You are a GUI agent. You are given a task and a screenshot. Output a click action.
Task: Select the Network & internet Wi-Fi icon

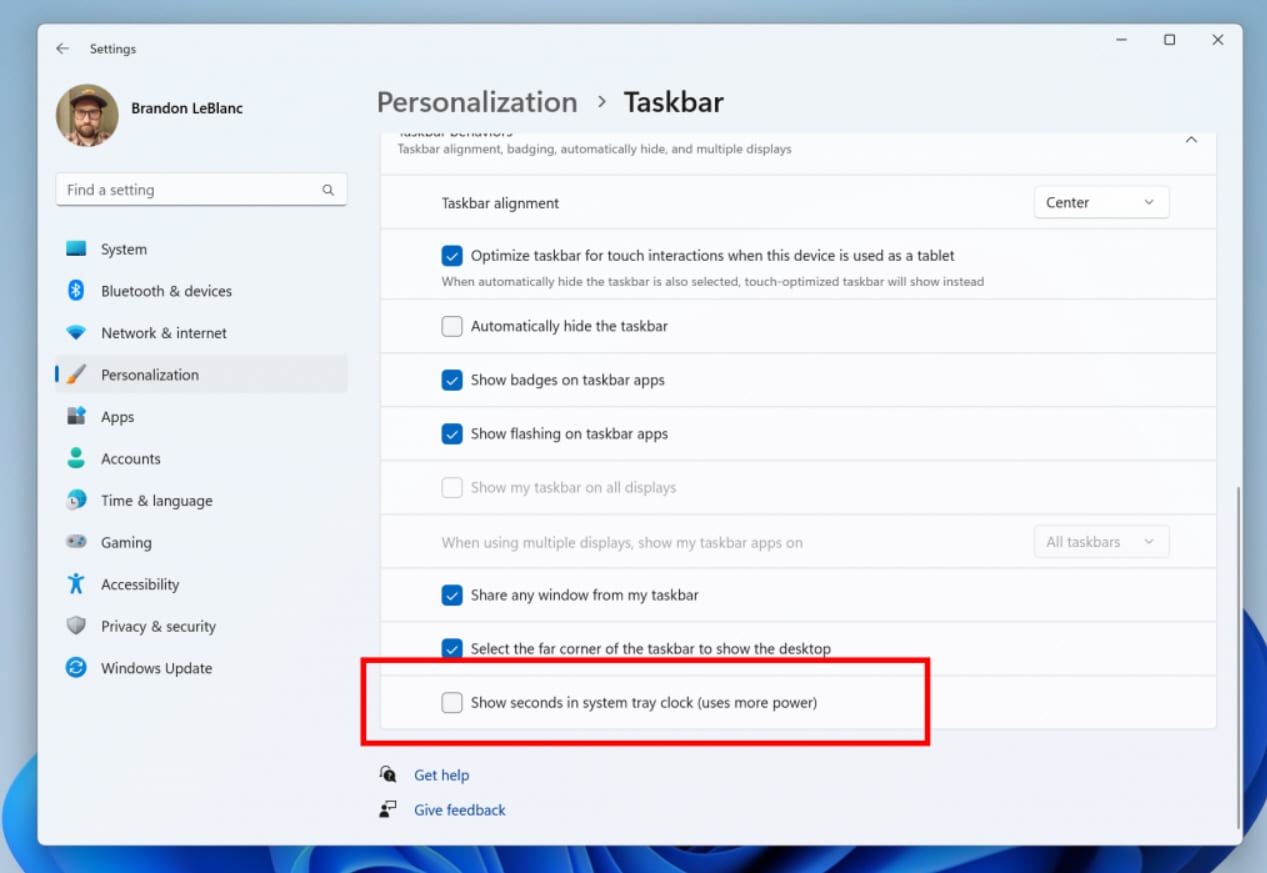tap(76, 333)
